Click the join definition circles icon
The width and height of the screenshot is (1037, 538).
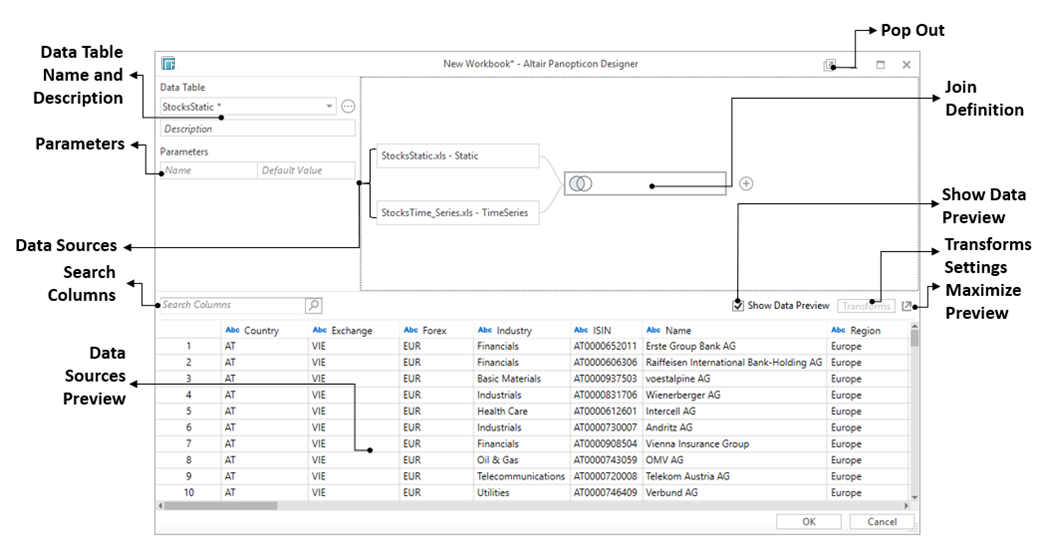coord(581,183)
